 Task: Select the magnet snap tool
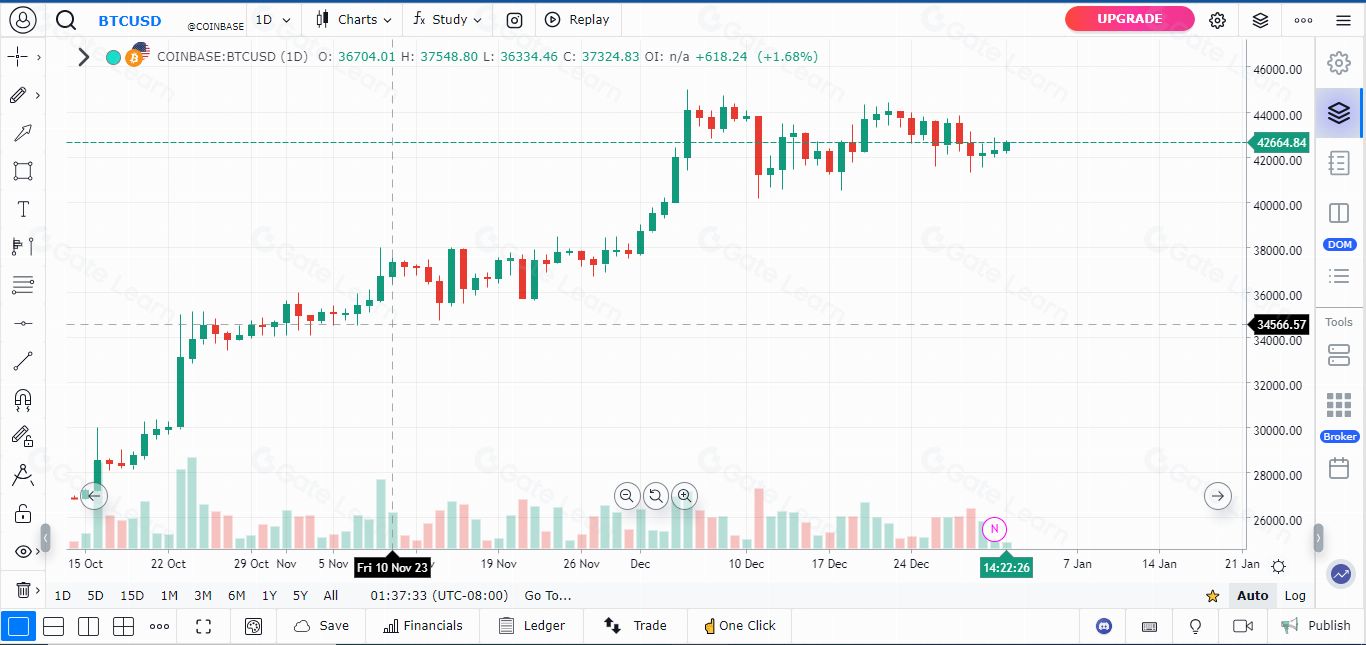click(22, 400)
